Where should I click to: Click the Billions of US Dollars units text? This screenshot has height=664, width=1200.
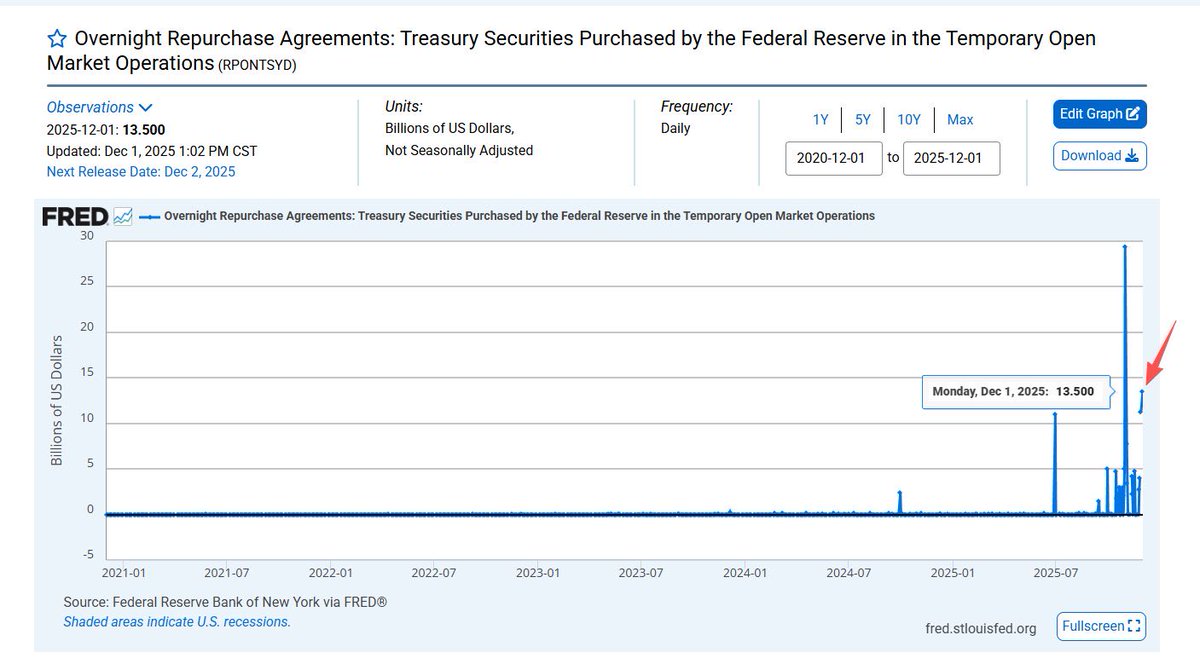pos(449,129)
